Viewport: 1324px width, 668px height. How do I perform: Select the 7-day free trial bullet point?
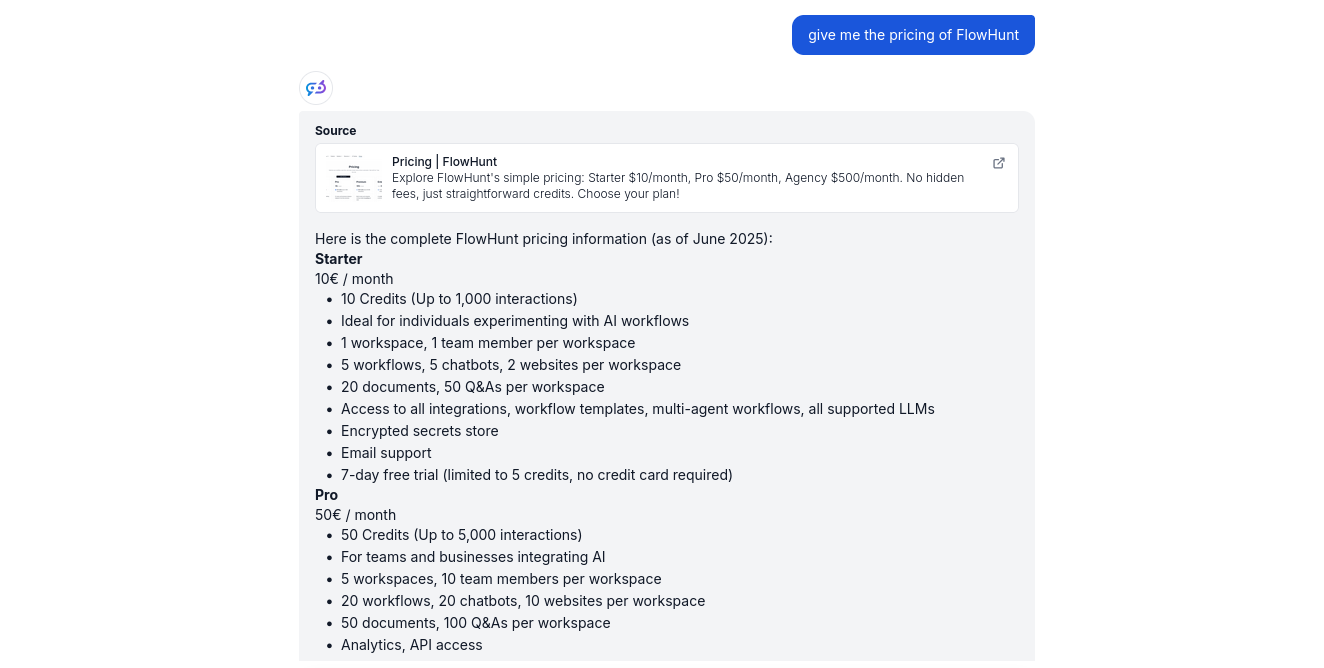click(537, 474)
